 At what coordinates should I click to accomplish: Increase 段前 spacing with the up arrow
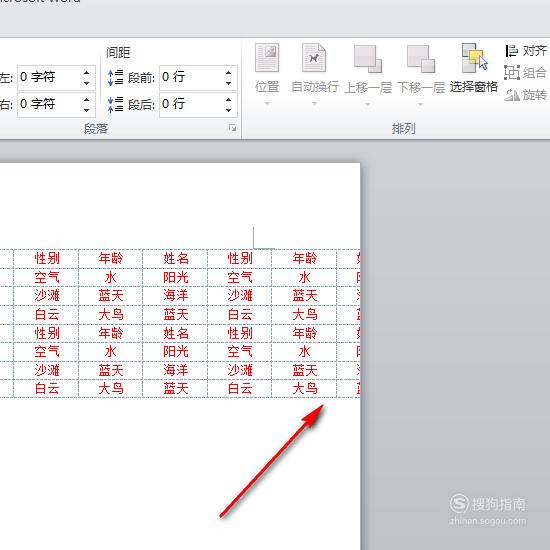coord(228,72)
